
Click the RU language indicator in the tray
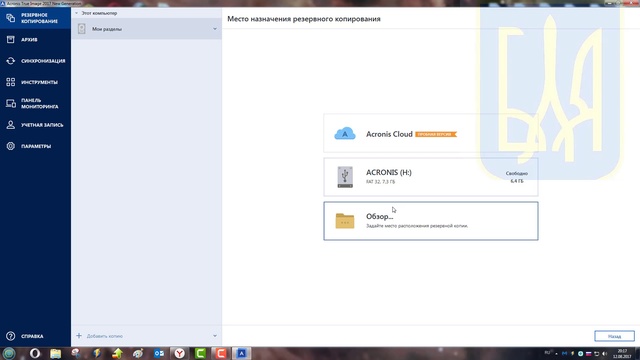[547, 353]
